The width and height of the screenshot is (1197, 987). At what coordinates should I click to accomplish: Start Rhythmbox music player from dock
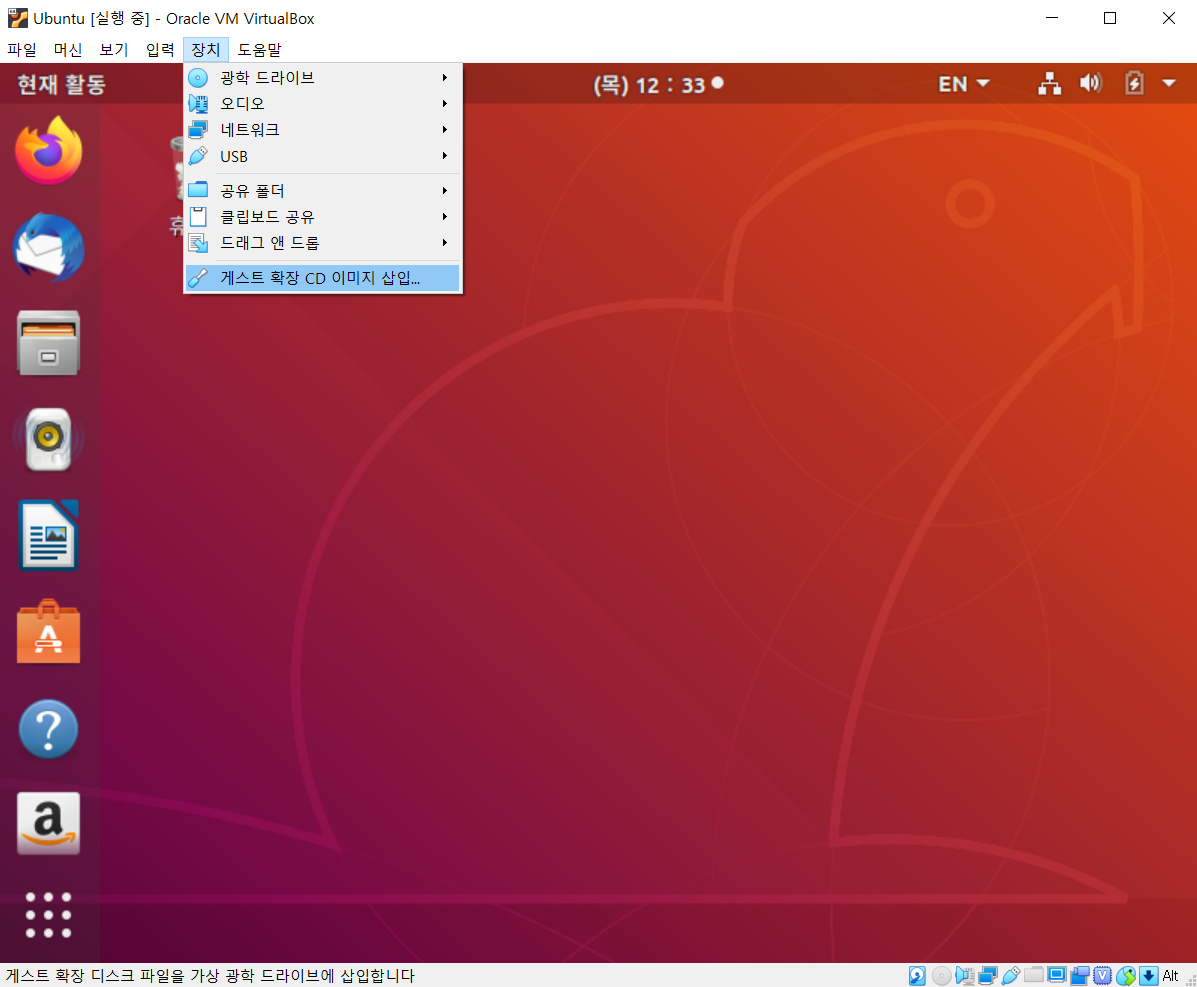49,439
